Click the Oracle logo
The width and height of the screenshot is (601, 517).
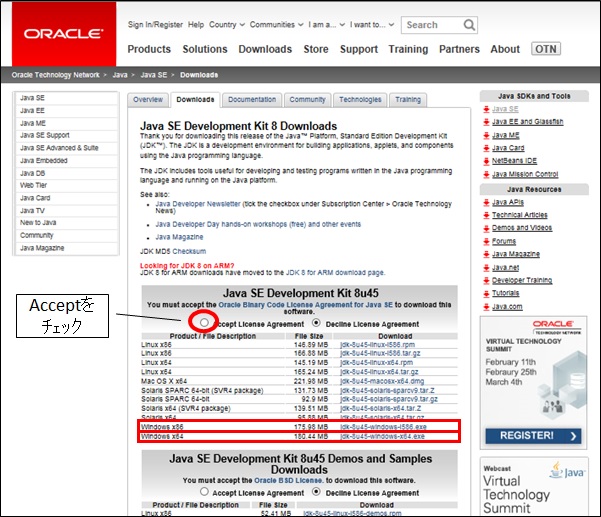(64, 34)
